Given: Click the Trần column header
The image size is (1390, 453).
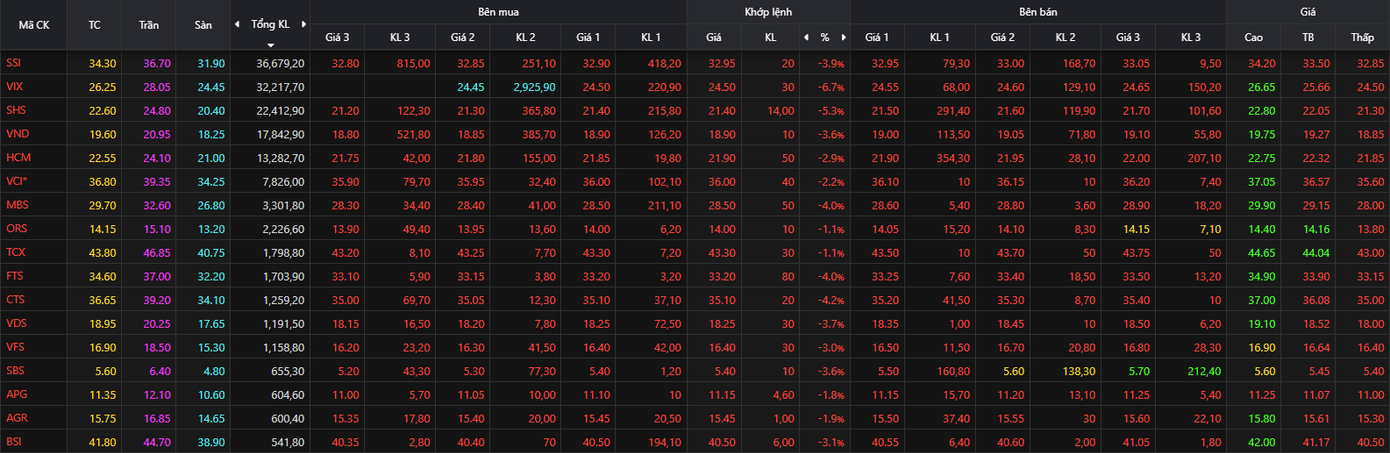Looking at the screenshot, I should [149, 25].
